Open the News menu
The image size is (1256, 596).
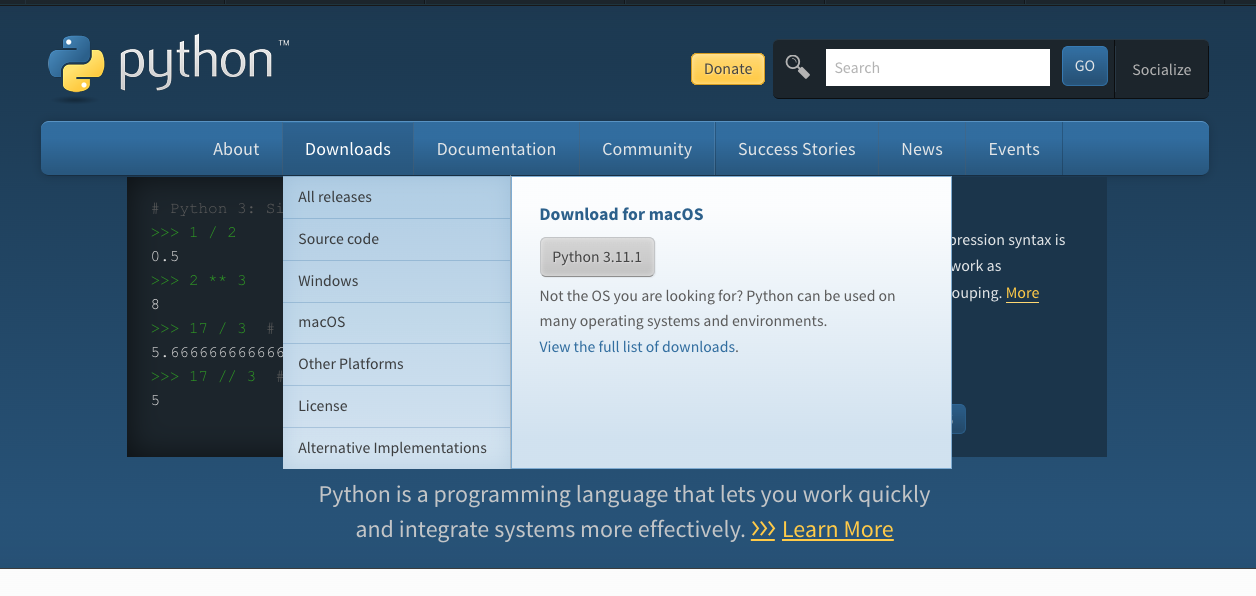922,149
